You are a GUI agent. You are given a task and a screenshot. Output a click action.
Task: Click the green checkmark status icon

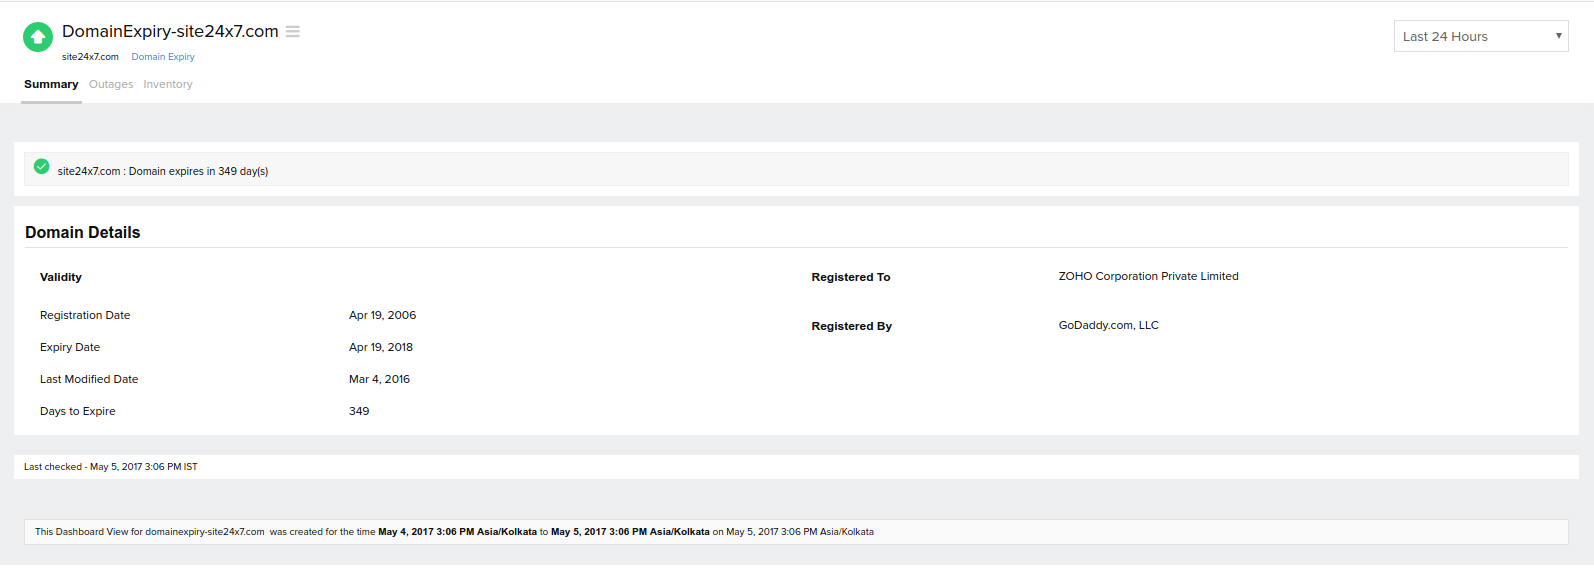41,167
